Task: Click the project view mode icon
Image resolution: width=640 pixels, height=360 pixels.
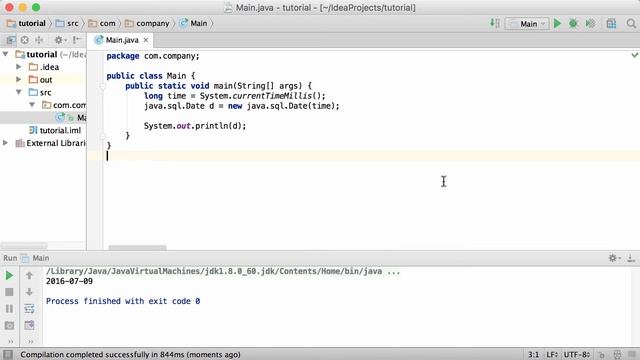Action: (x=11, y=40)
